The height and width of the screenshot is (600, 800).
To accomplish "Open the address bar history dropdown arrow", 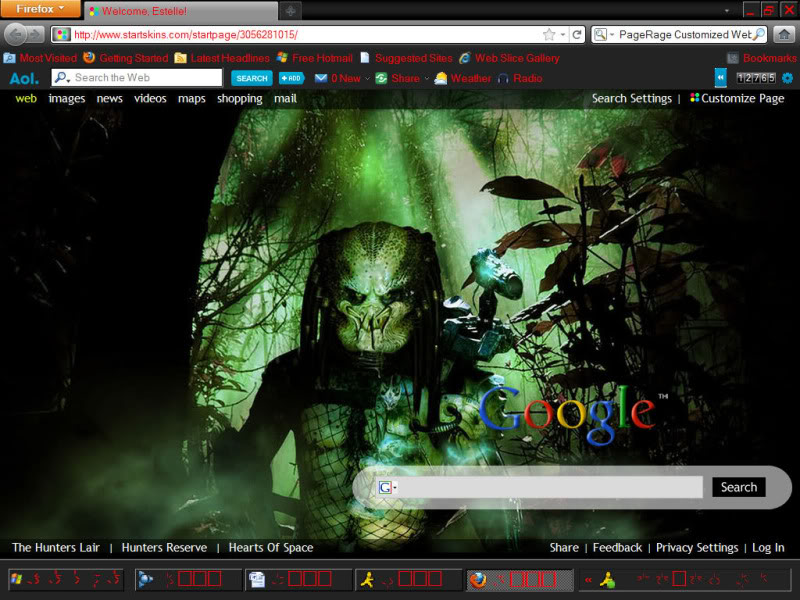I will point(563,35).
